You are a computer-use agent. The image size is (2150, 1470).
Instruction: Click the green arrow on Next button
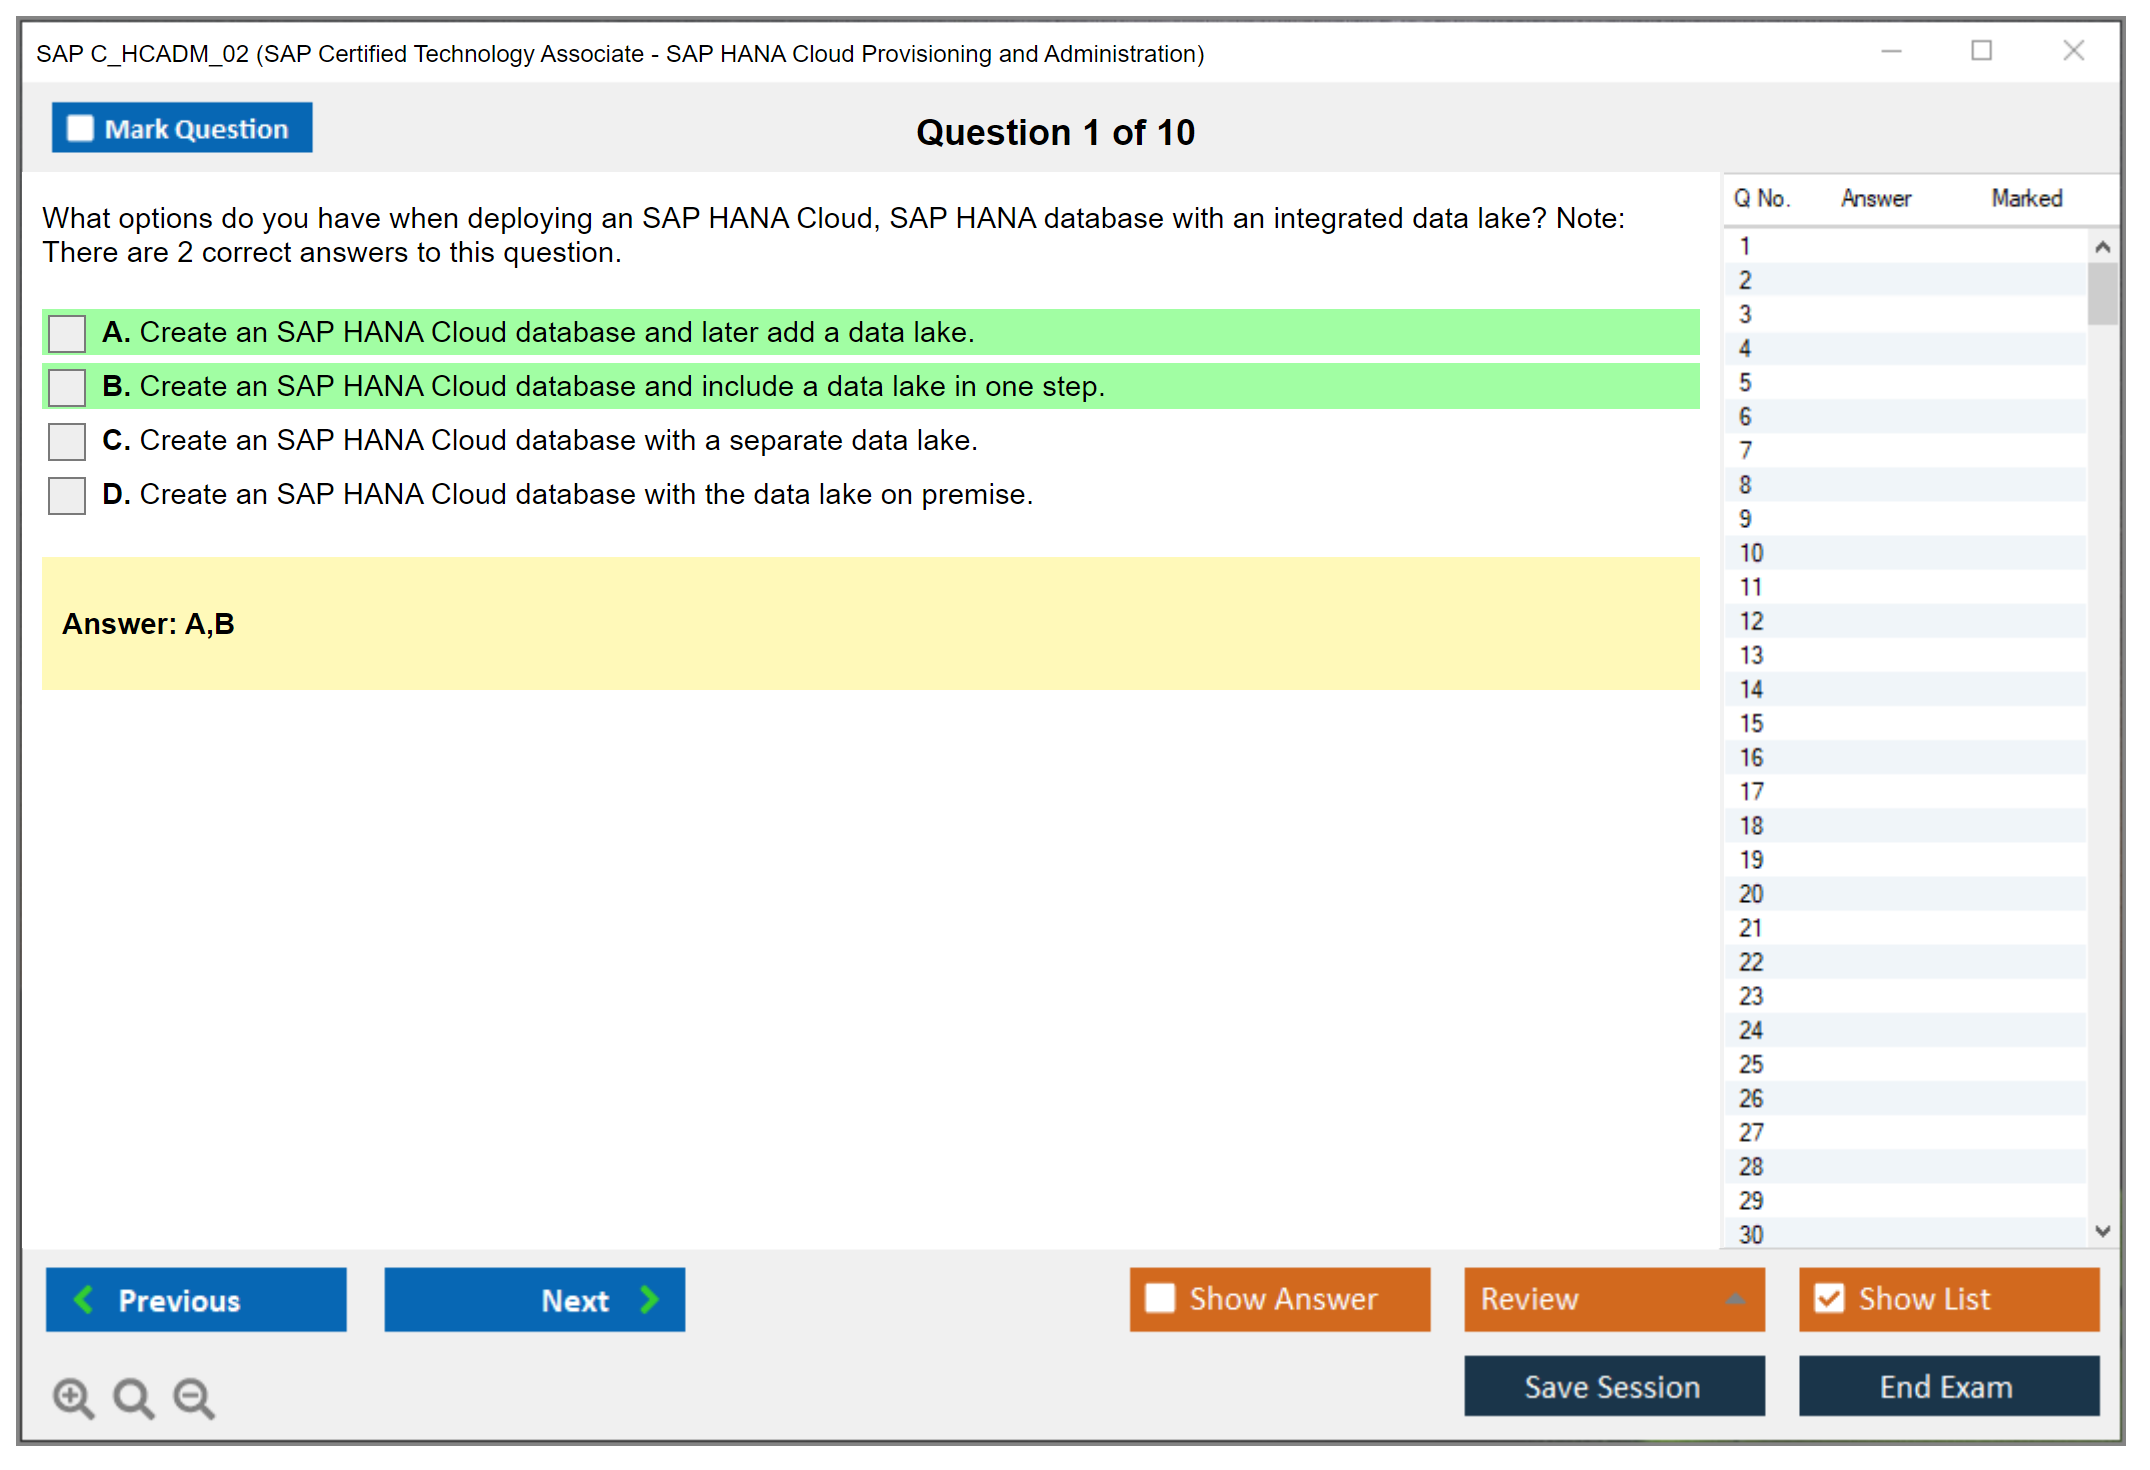coord(649,1299)
